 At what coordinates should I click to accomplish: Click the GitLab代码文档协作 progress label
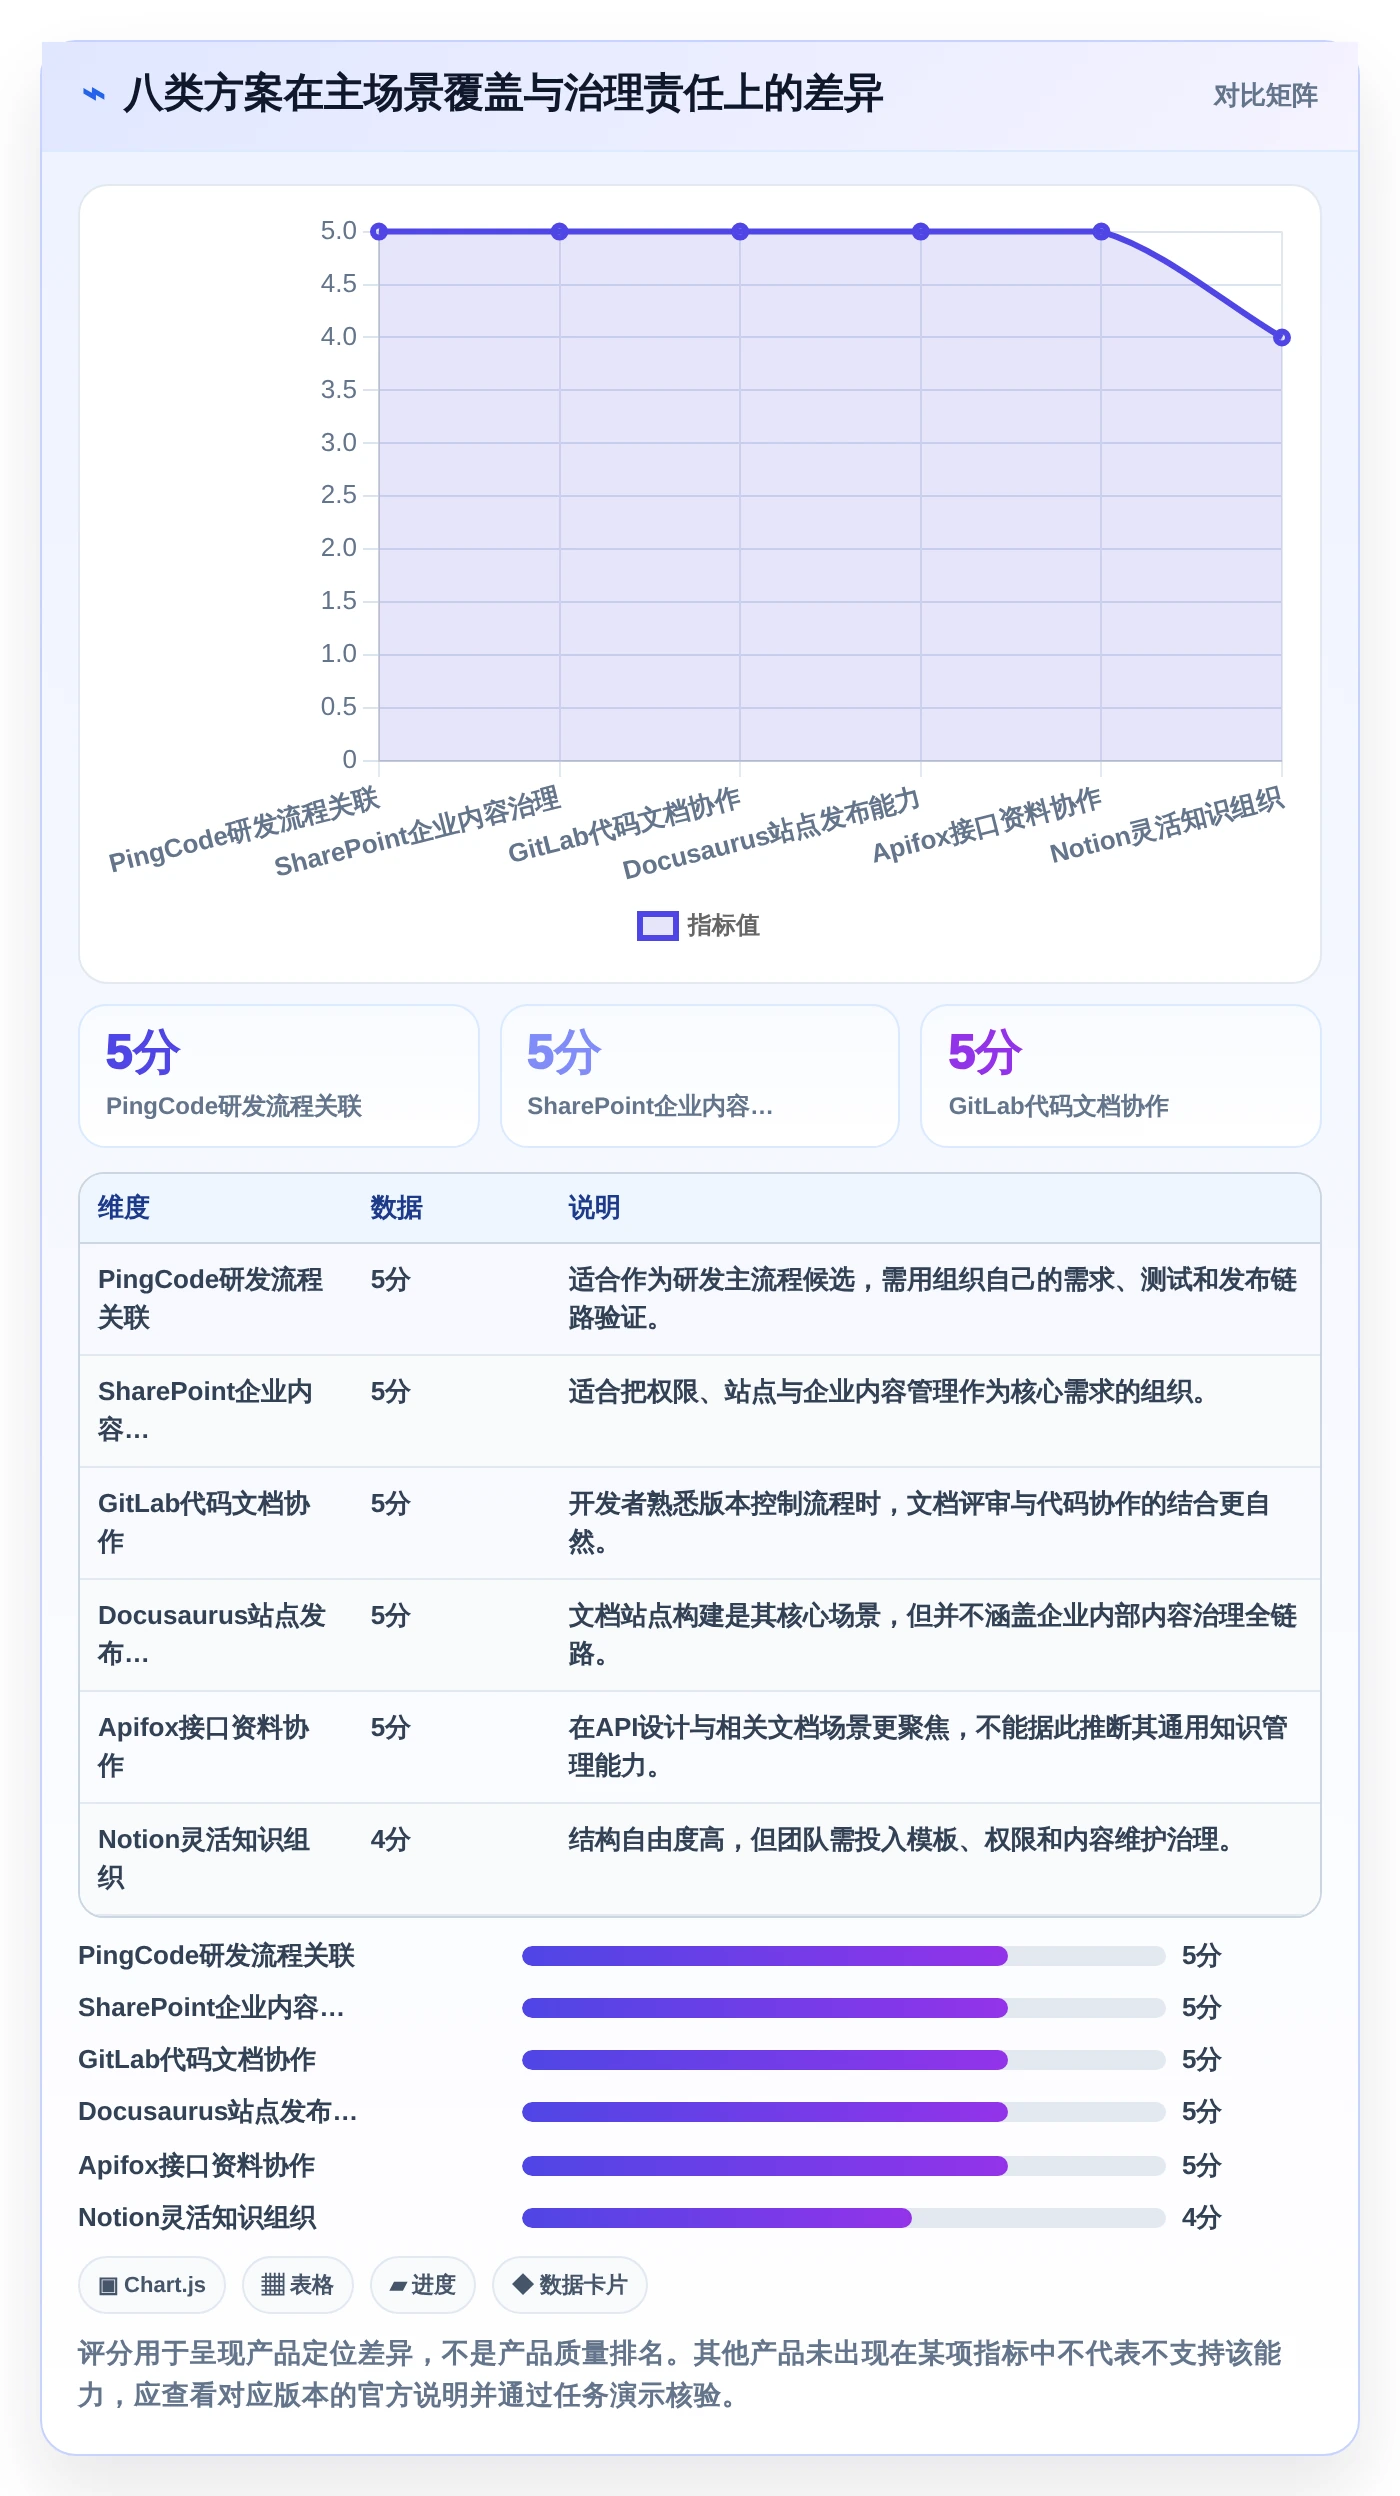(x=197, y=2060)
